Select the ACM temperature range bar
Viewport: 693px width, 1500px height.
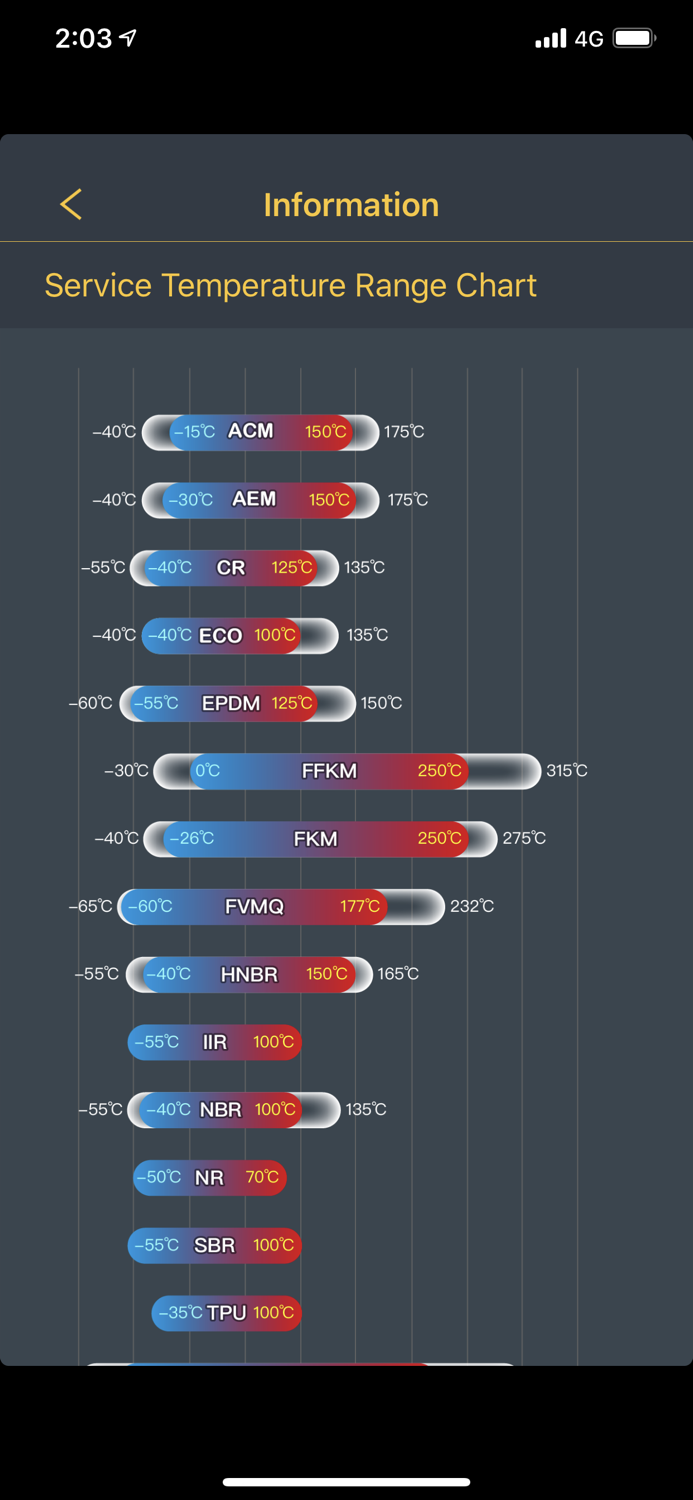tap(260, 432)
